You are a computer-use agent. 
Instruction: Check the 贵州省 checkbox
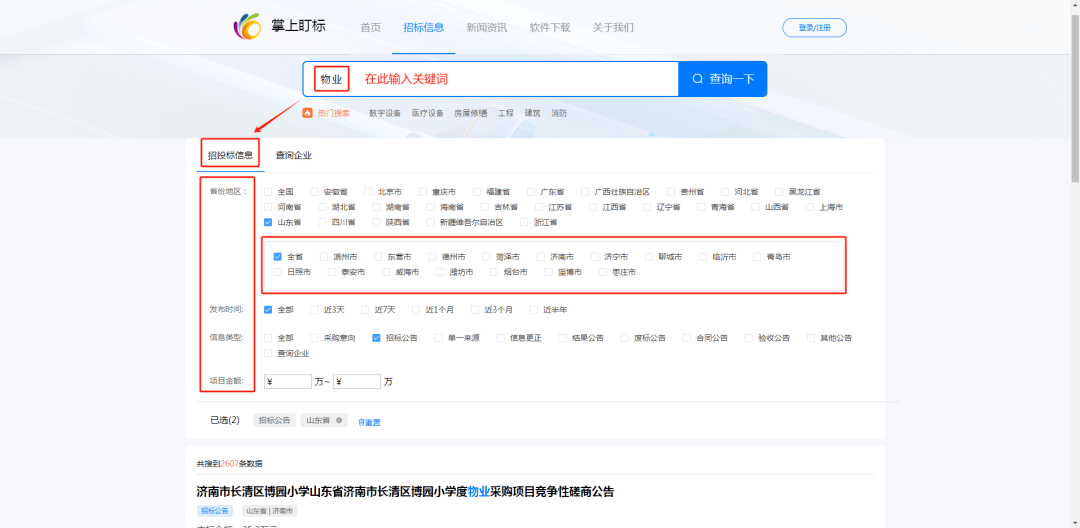(x=671, y=192)
